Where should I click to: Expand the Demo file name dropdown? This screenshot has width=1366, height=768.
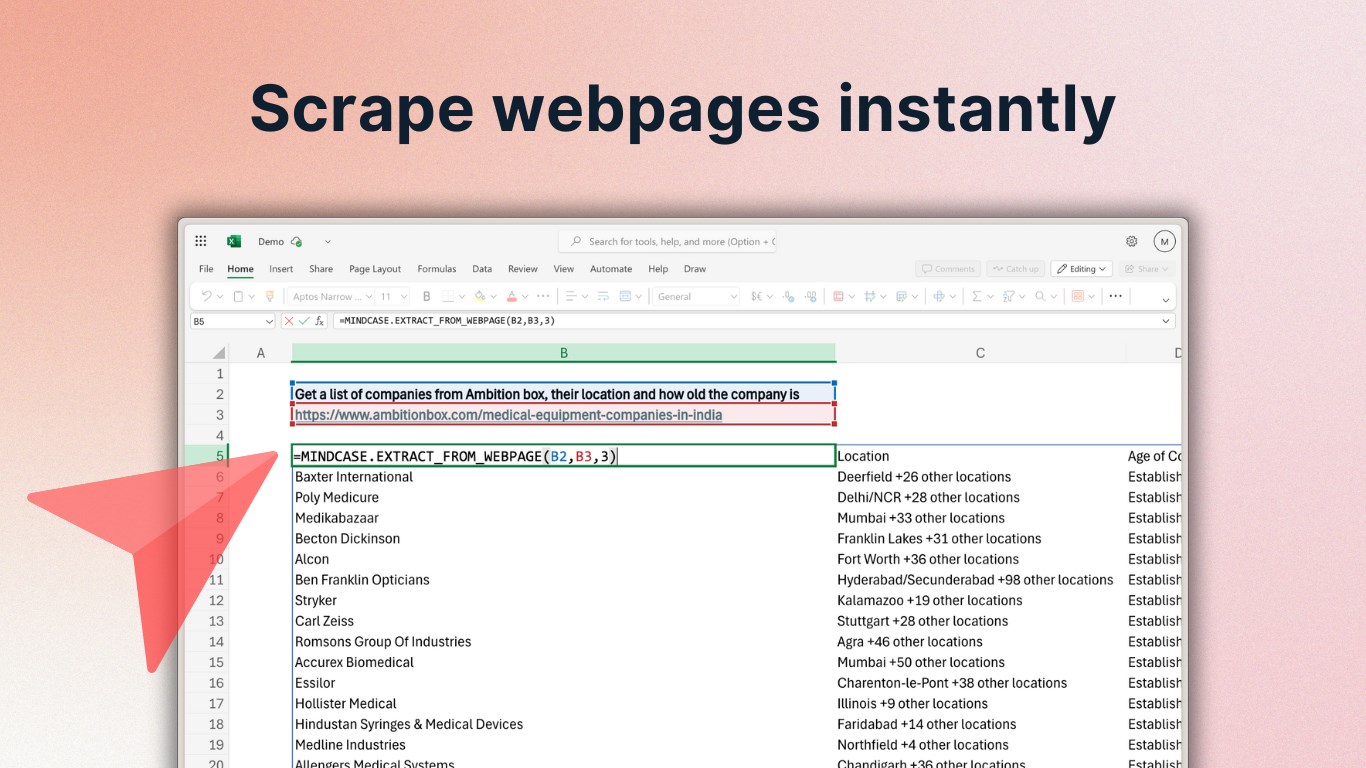click(x=327, y=242)
